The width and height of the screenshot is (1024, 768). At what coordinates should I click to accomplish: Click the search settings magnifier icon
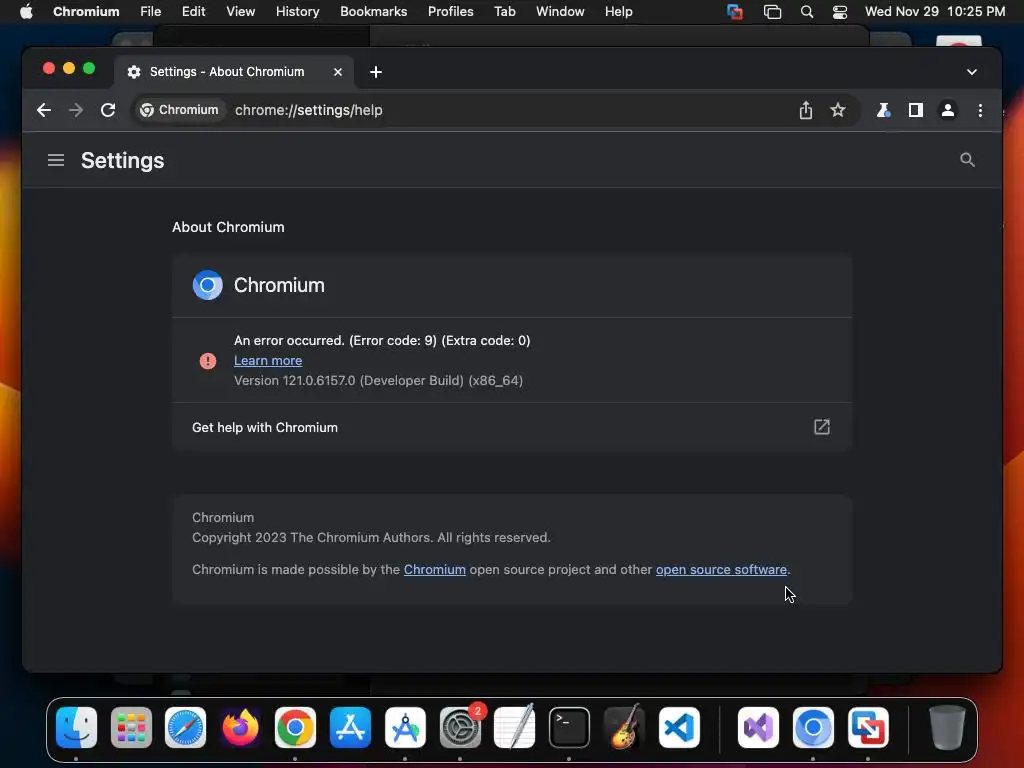point(967,160)
